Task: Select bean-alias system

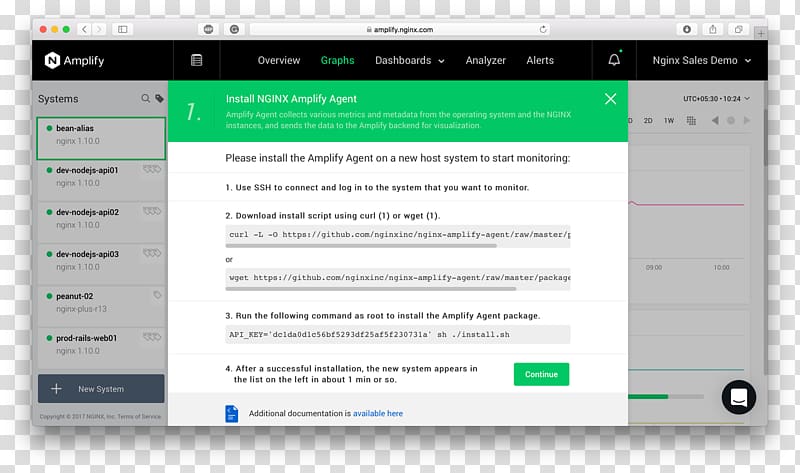Action: tap(101, 138)
